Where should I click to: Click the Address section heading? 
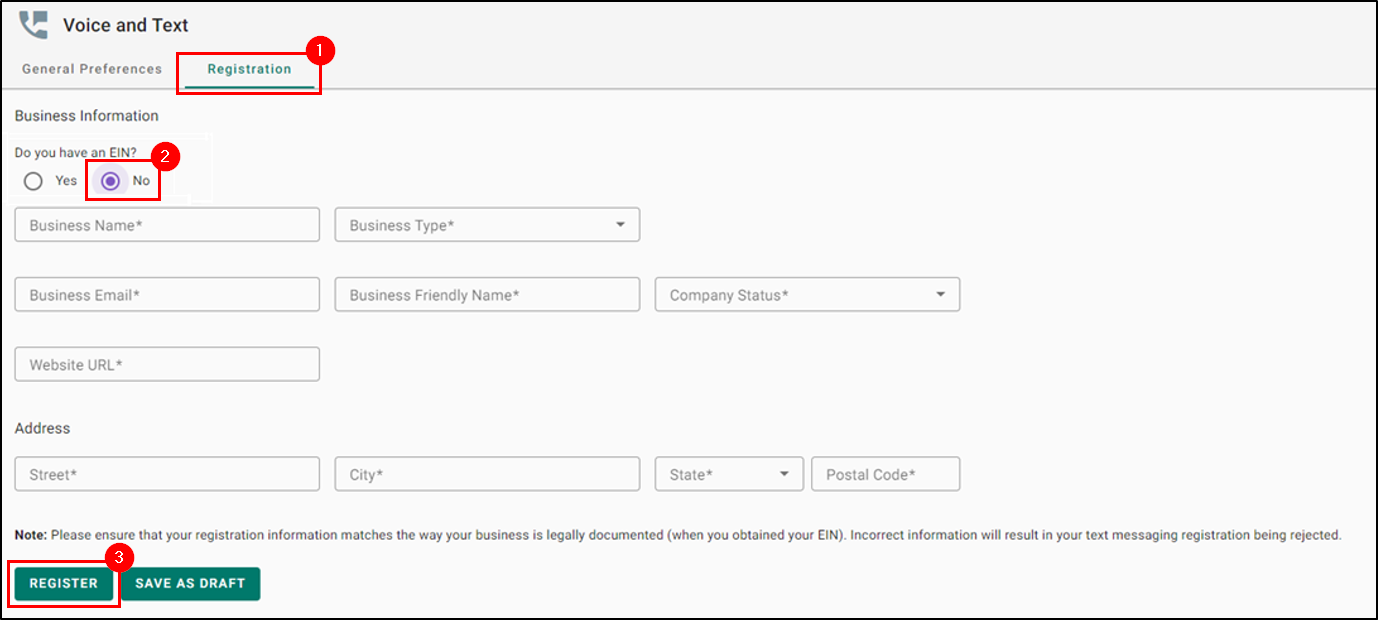[x=43, y=428]
